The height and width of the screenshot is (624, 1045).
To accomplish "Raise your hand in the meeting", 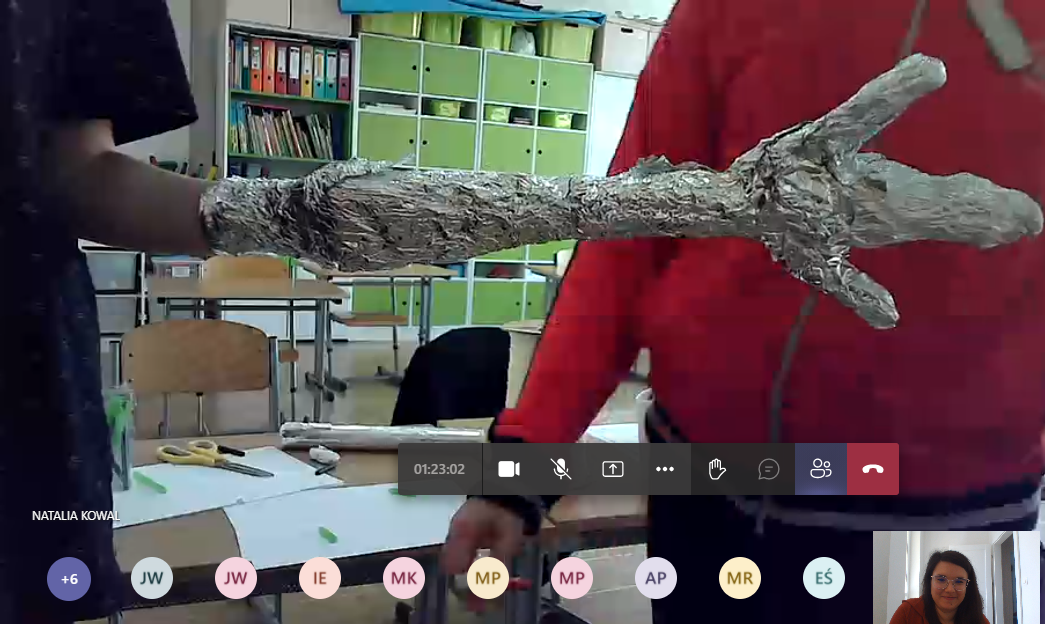I will click(x=717, y=469).
